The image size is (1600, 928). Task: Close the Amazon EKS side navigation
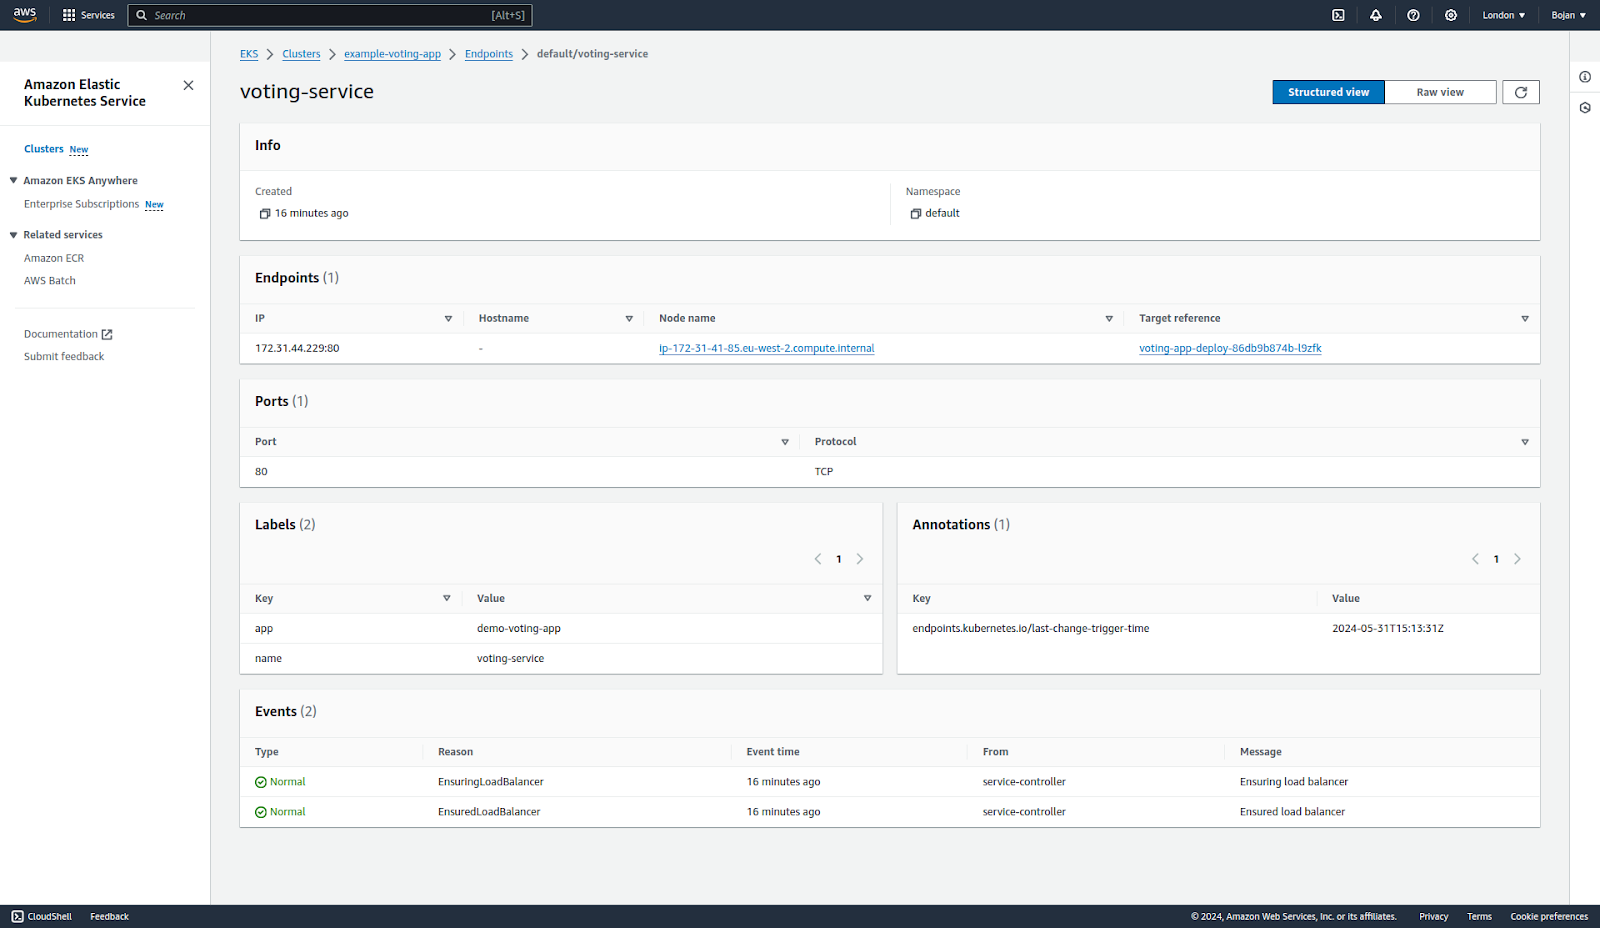click(188, 85)
